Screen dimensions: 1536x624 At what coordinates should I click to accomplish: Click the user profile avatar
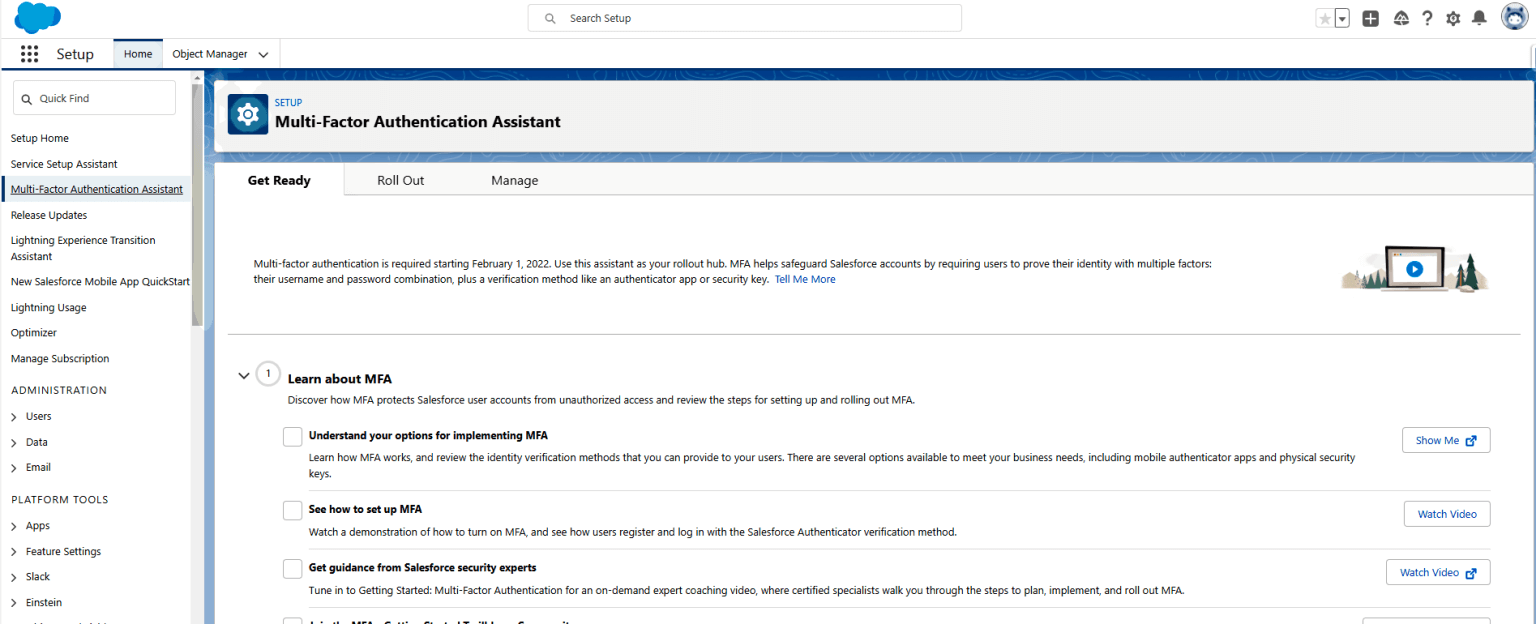point(1514,18)
